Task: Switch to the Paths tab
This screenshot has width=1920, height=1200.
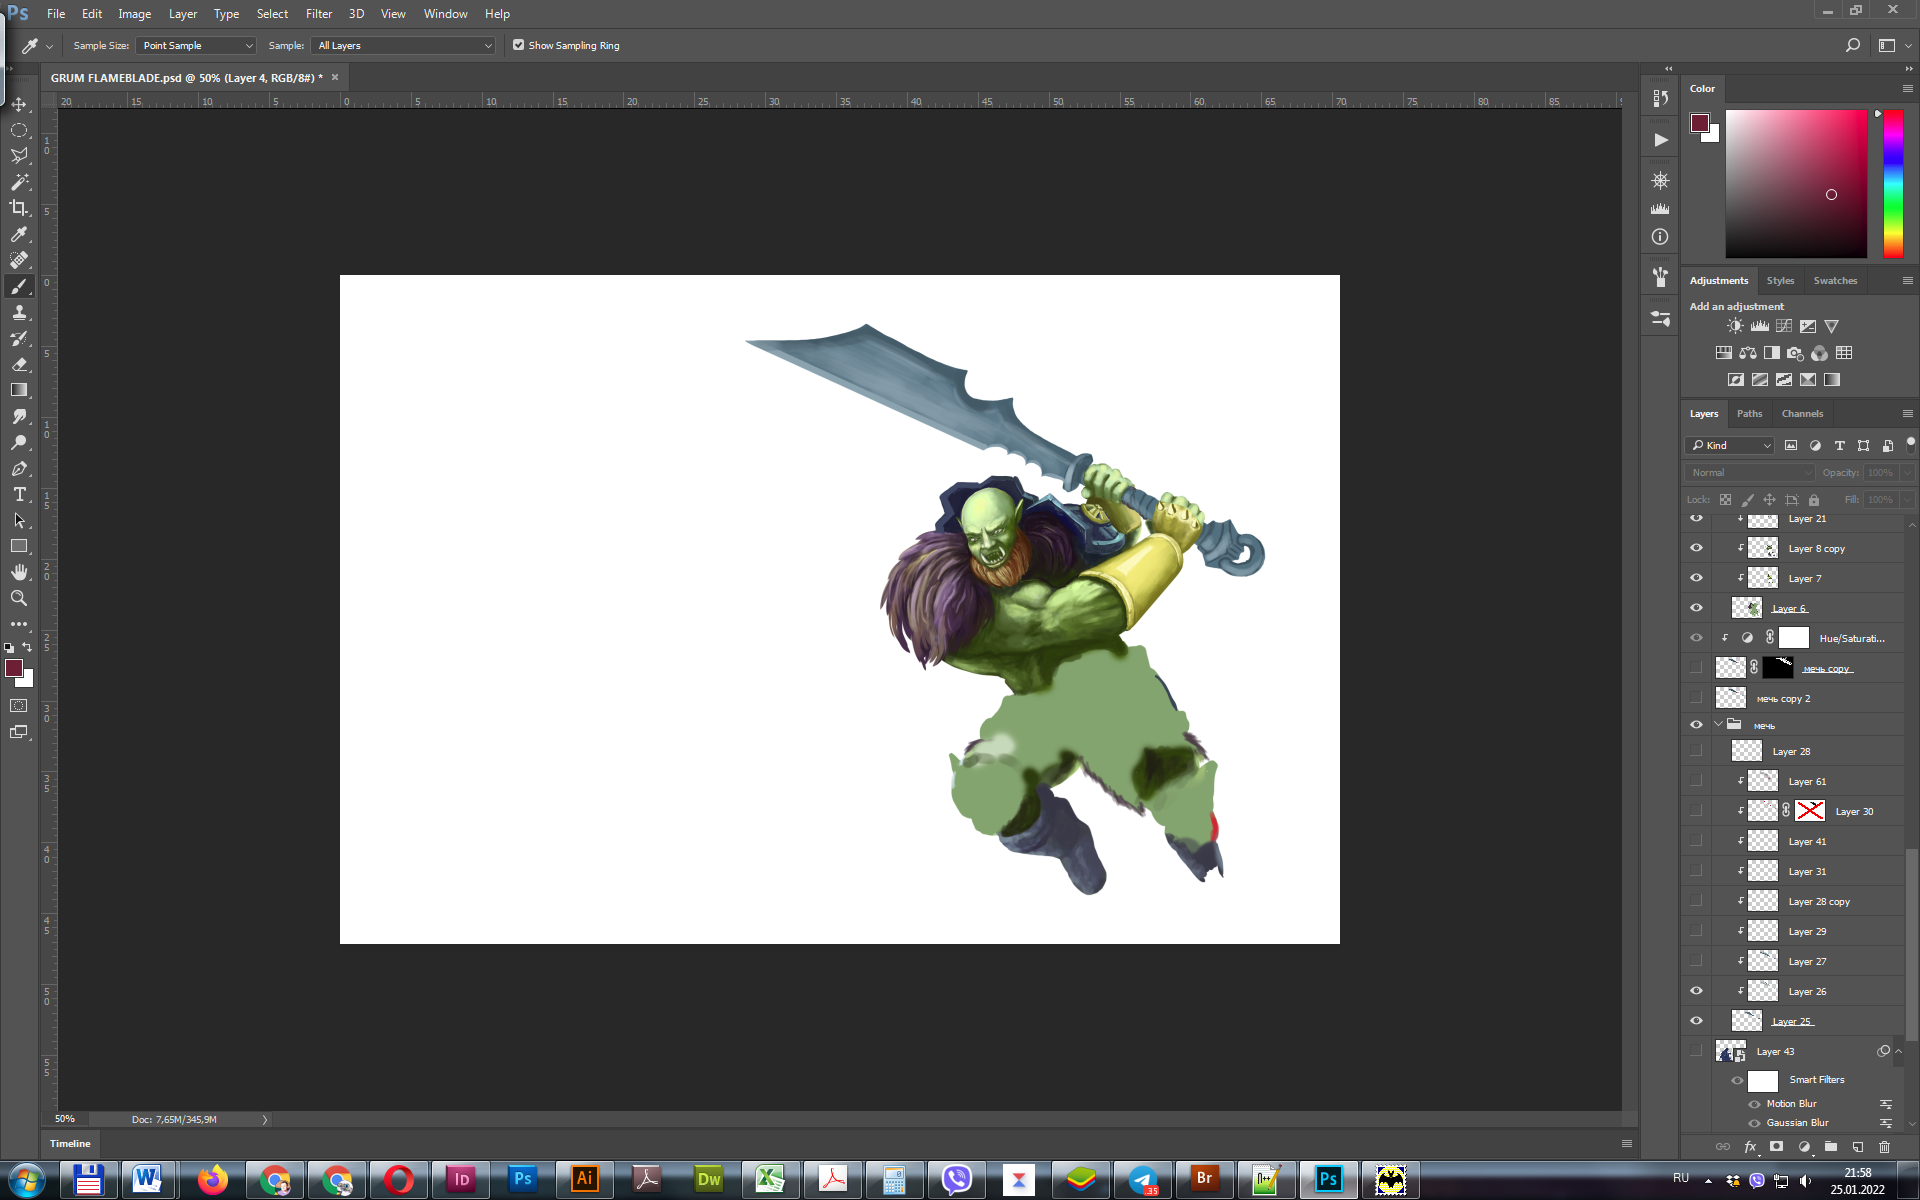Action: coord(1749,413)
